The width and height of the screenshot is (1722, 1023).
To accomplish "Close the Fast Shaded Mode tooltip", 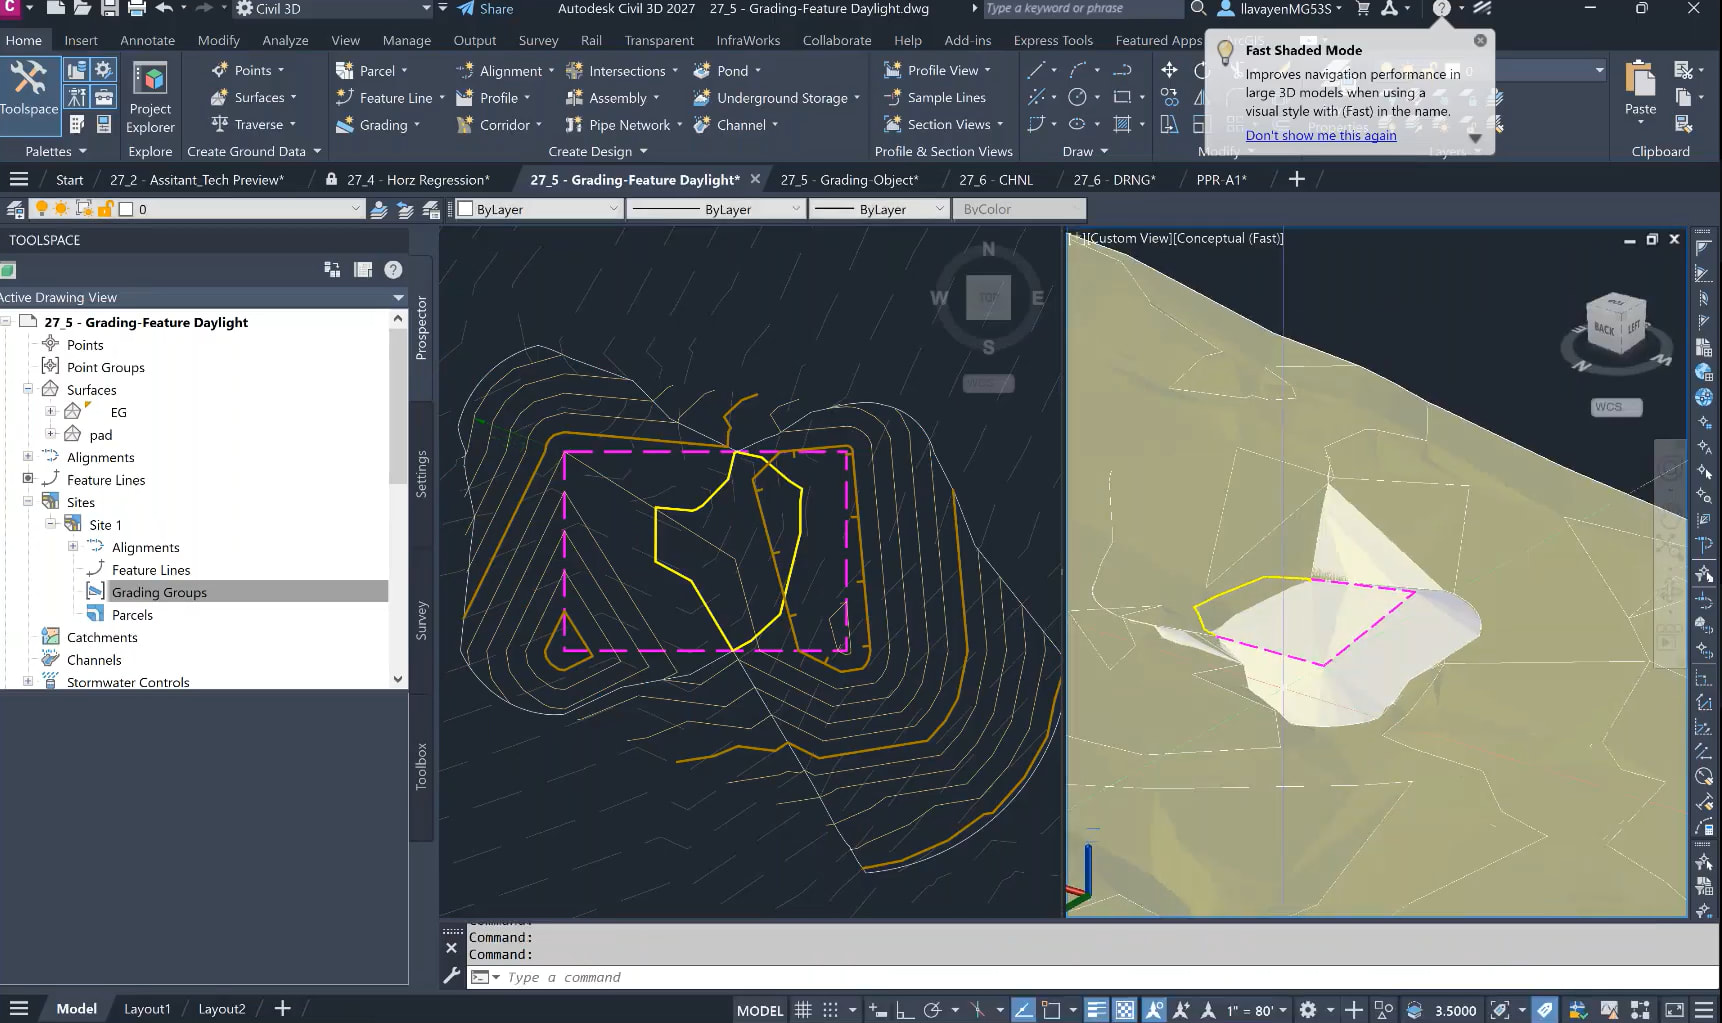I will pos(1480,40).
